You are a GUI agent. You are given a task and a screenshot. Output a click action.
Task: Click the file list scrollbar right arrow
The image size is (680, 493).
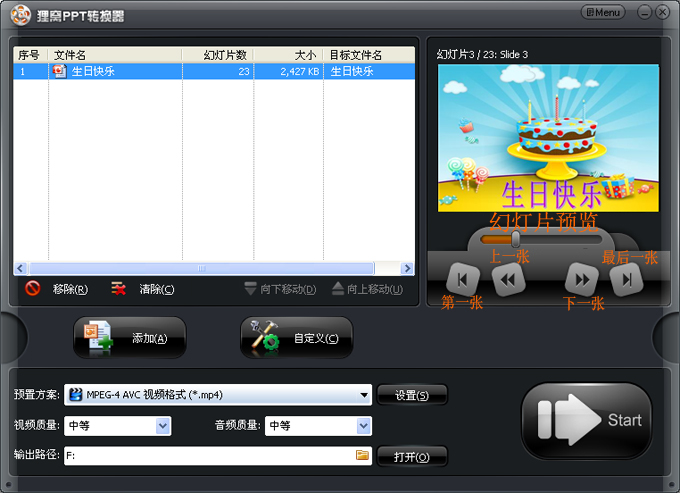point(407,268)
